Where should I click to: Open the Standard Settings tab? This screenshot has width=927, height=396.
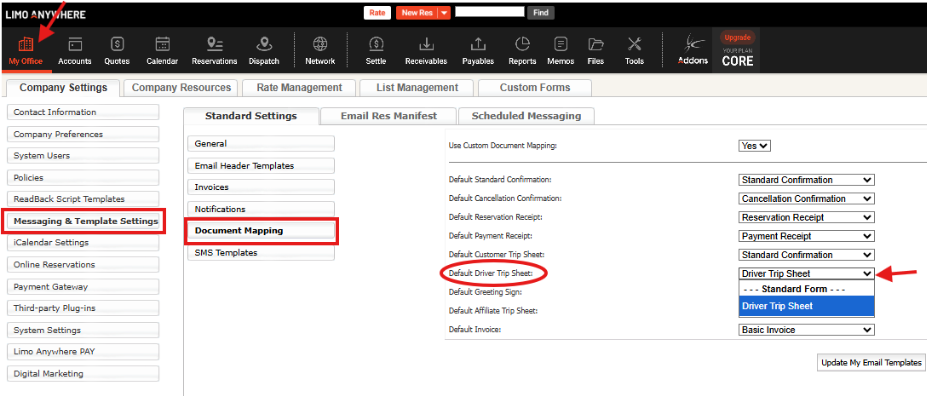[x=251, y=116]
